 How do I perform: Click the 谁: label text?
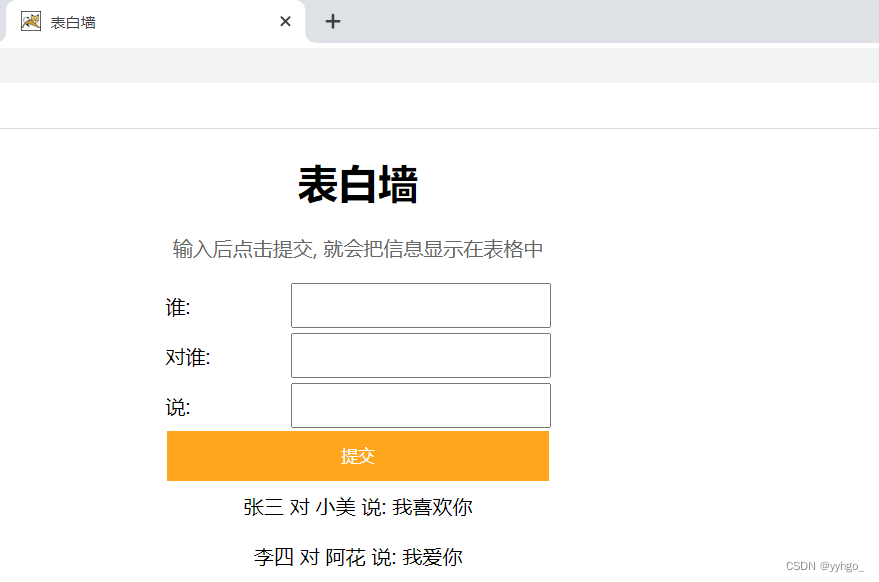176,305
